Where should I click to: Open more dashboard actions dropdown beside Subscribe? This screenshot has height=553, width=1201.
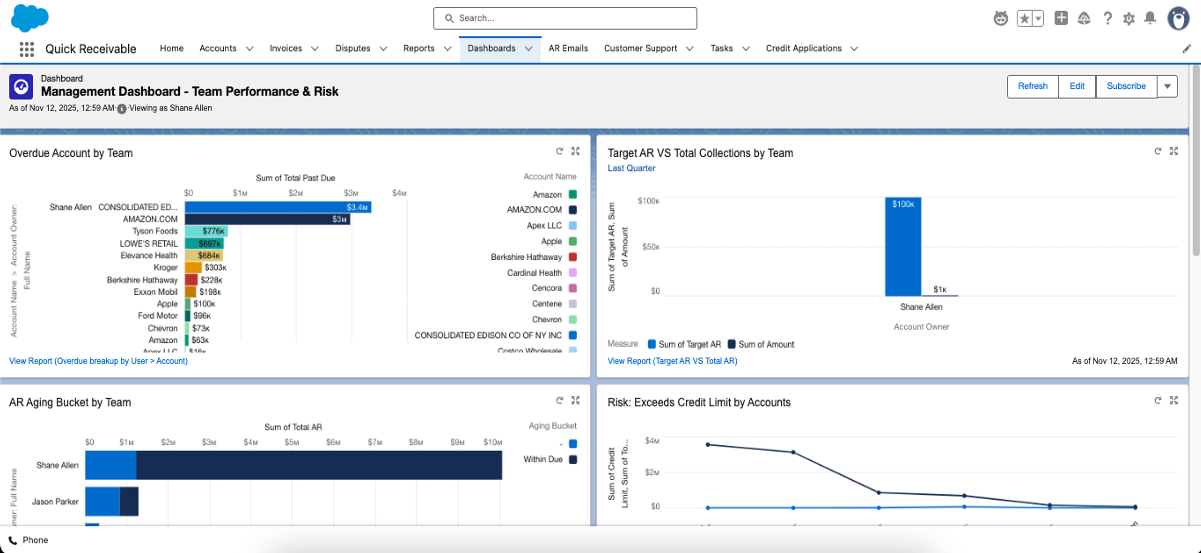click(x=1167, y=86)
